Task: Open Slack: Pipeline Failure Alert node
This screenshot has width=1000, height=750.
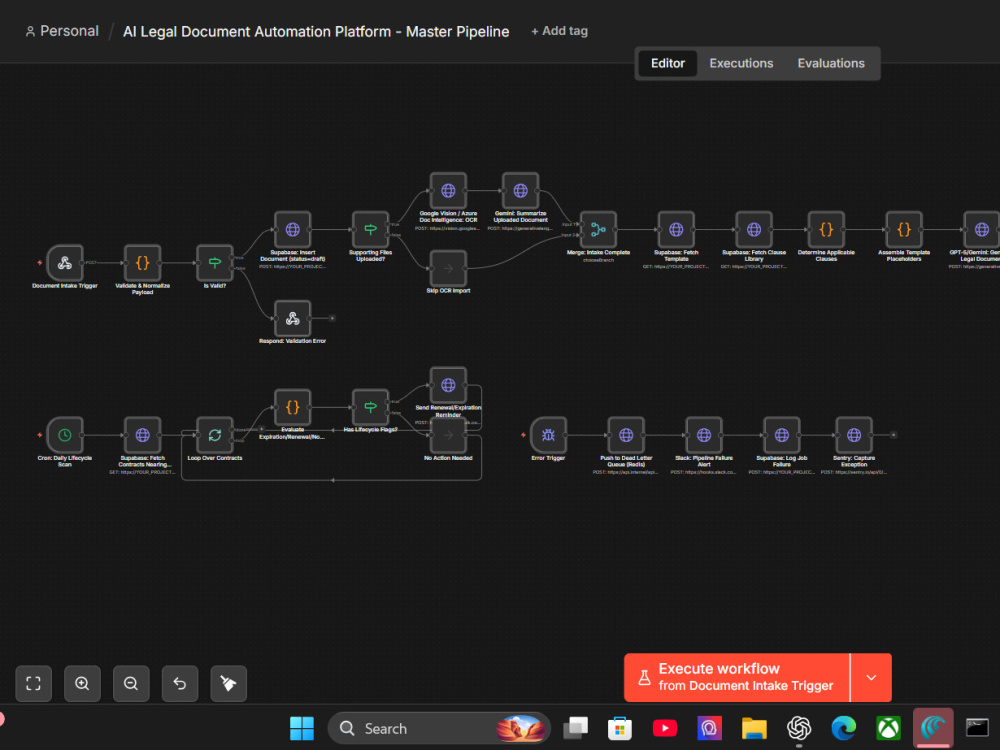Action: [703, 435]
